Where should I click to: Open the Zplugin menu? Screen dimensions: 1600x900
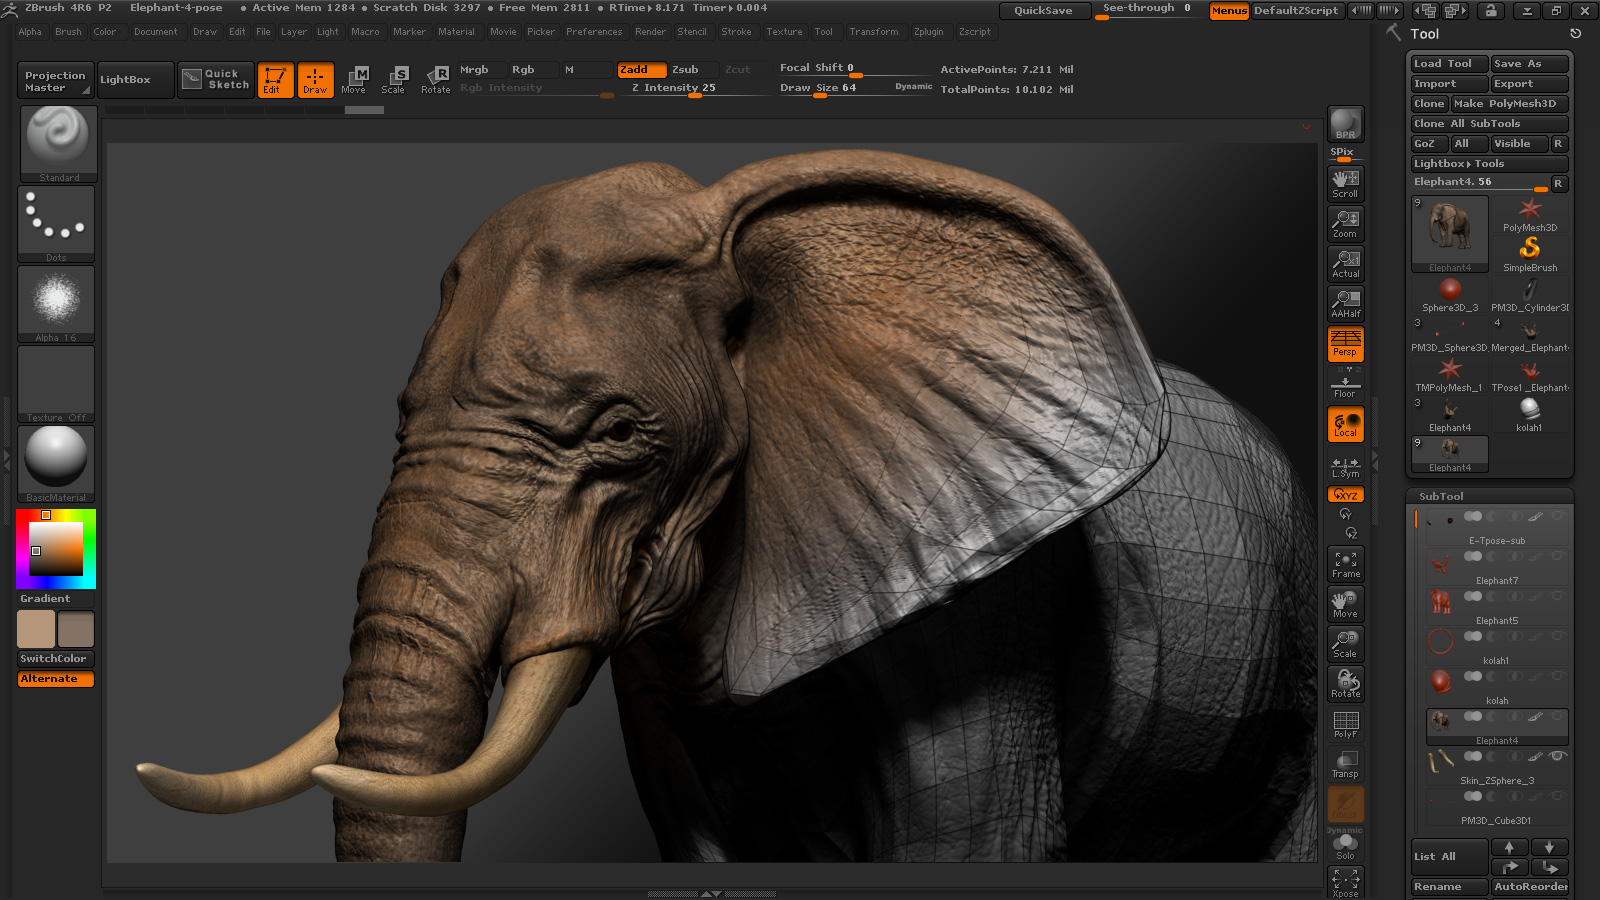pyautogui.click(x=928, y=32)
